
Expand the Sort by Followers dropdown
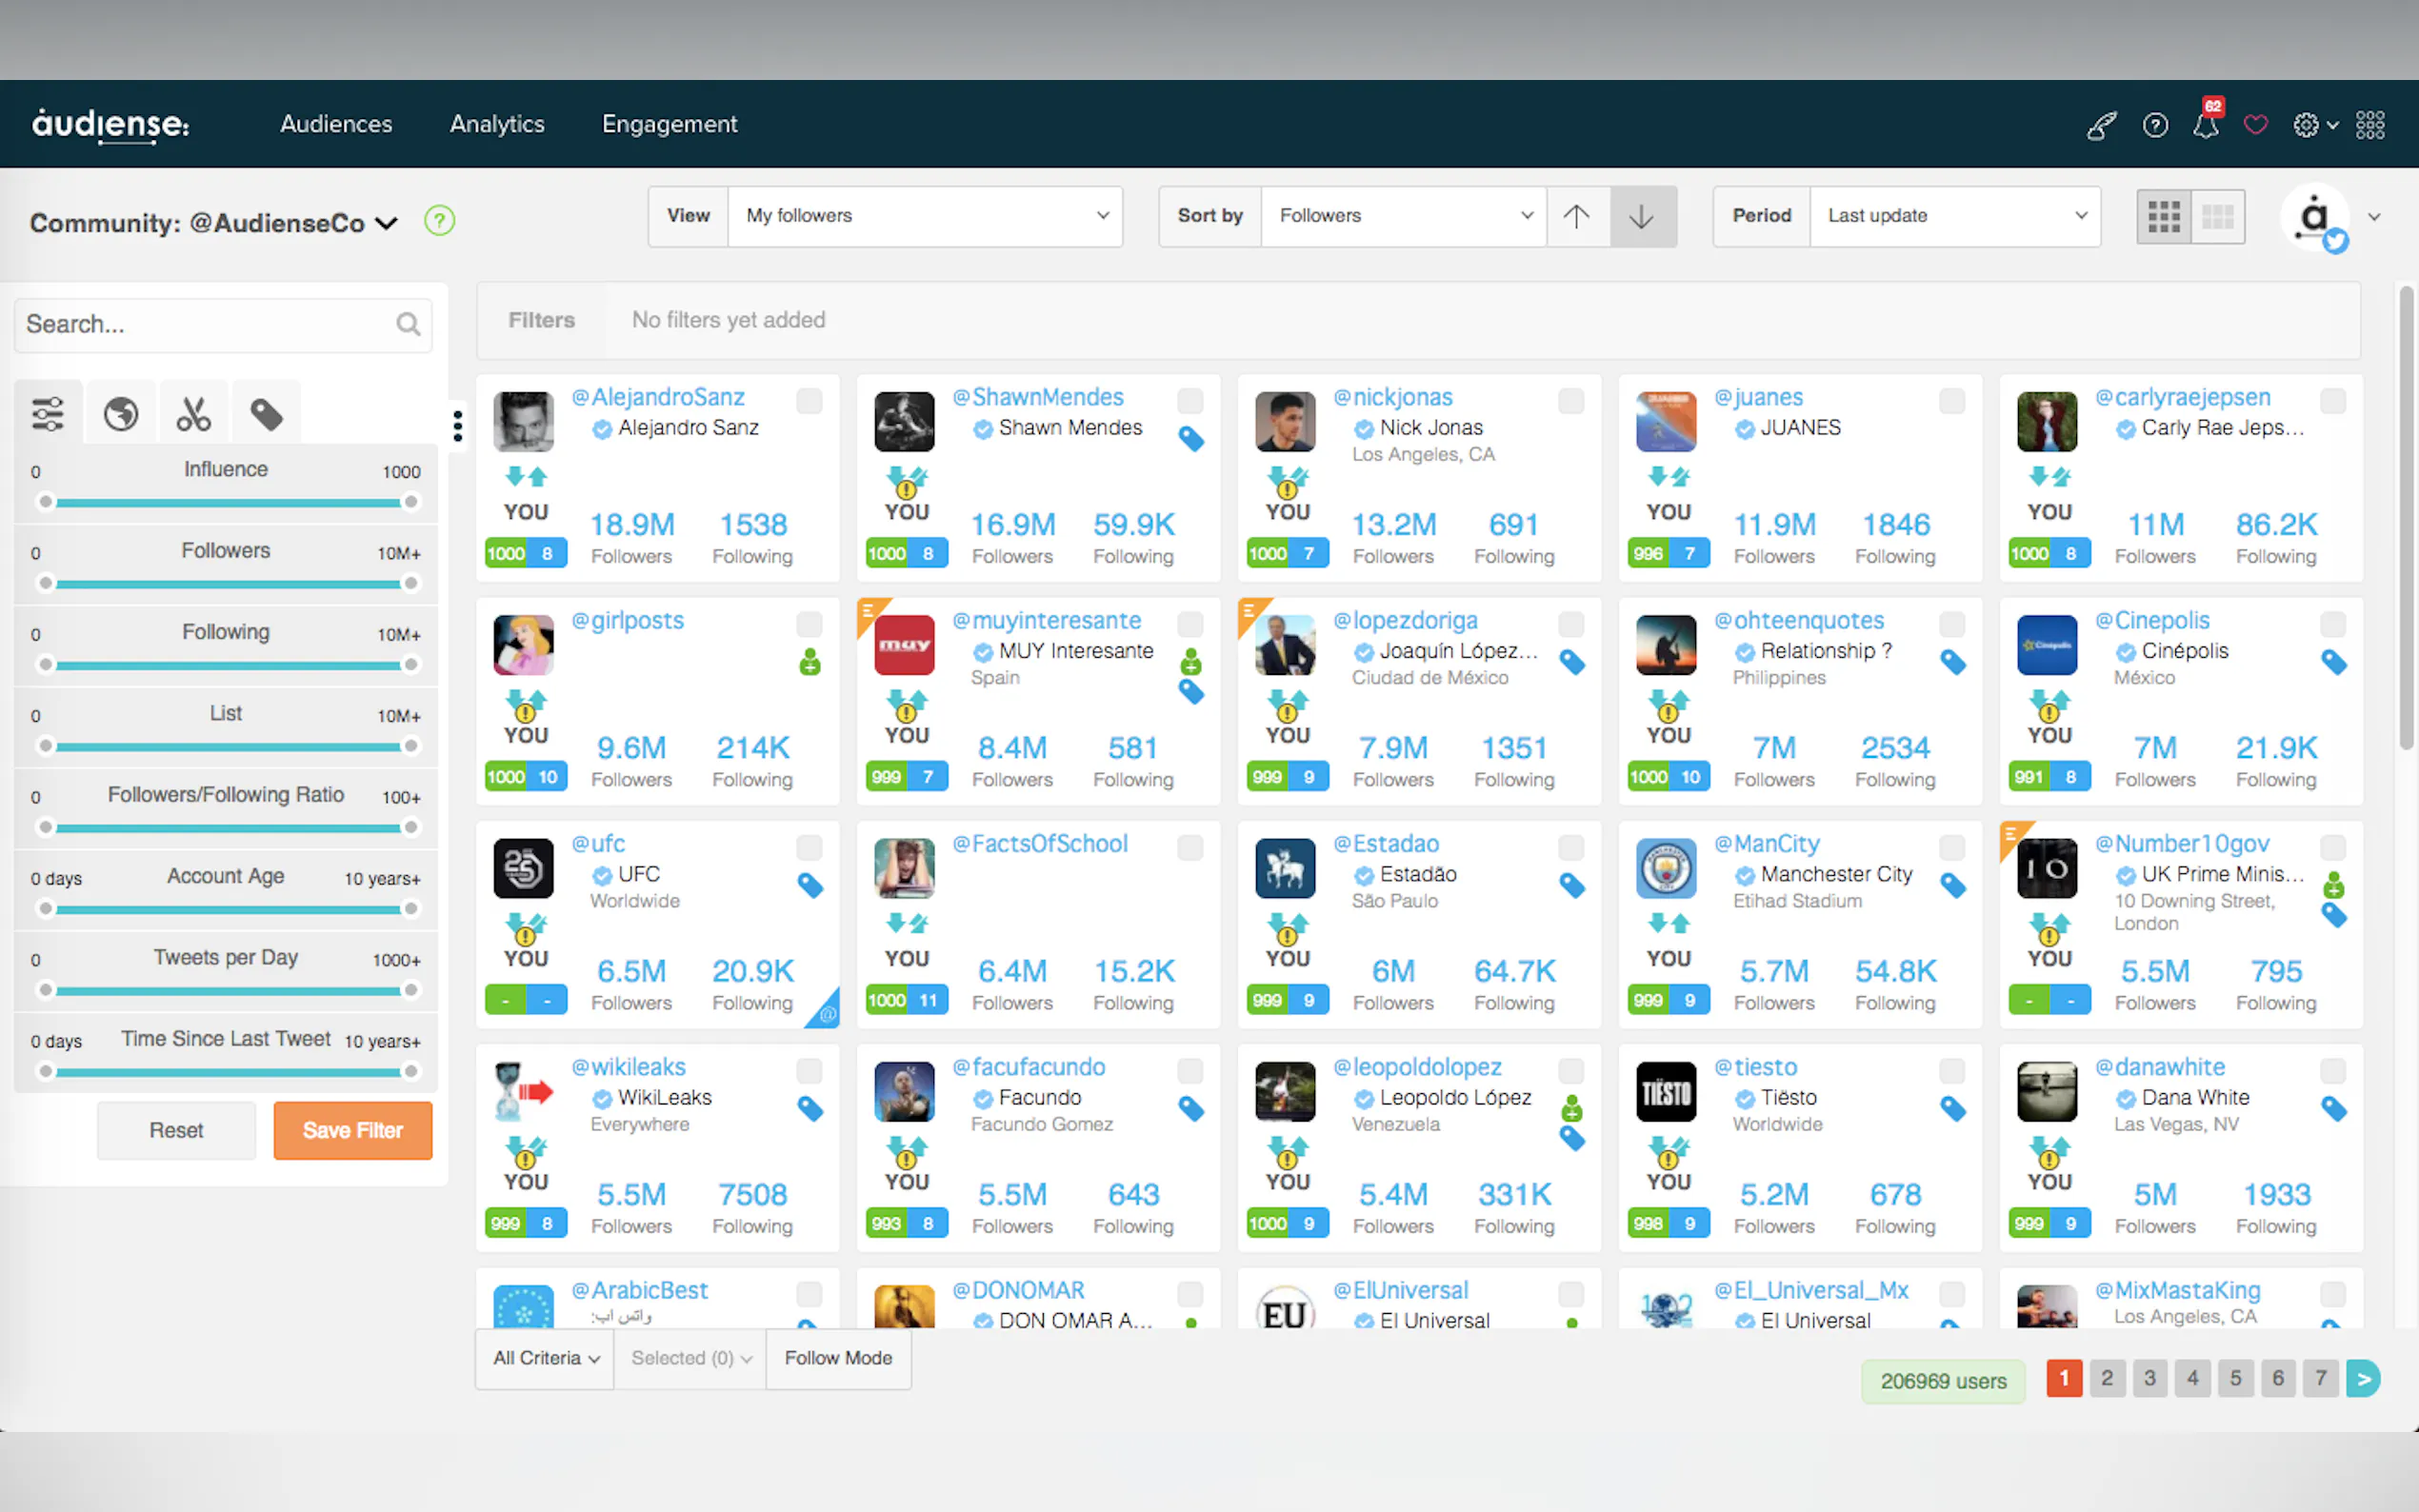[x=1403, y=216]
